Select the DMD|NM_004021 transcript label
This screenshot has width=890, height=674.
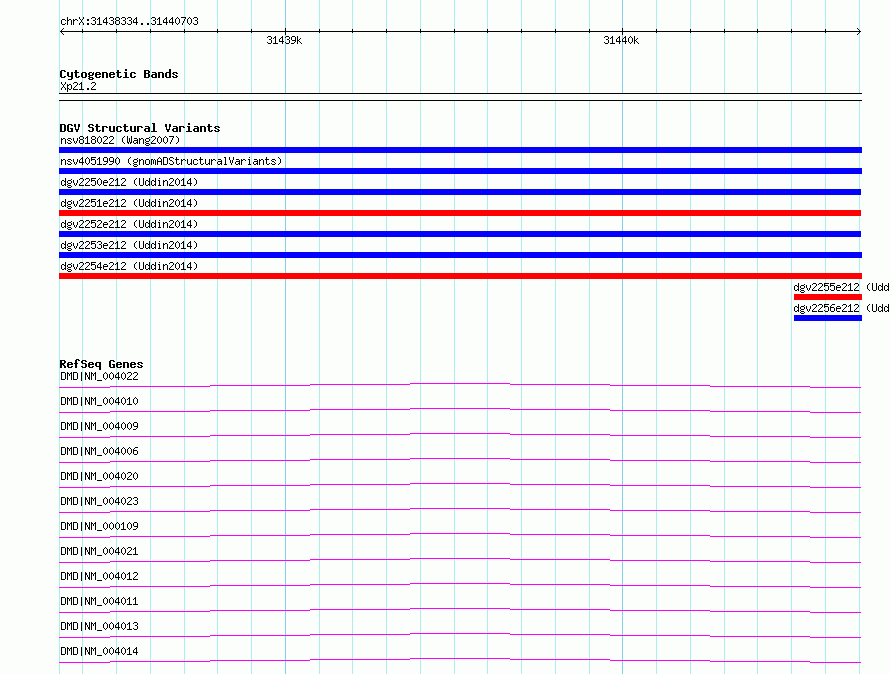point(99,551)
